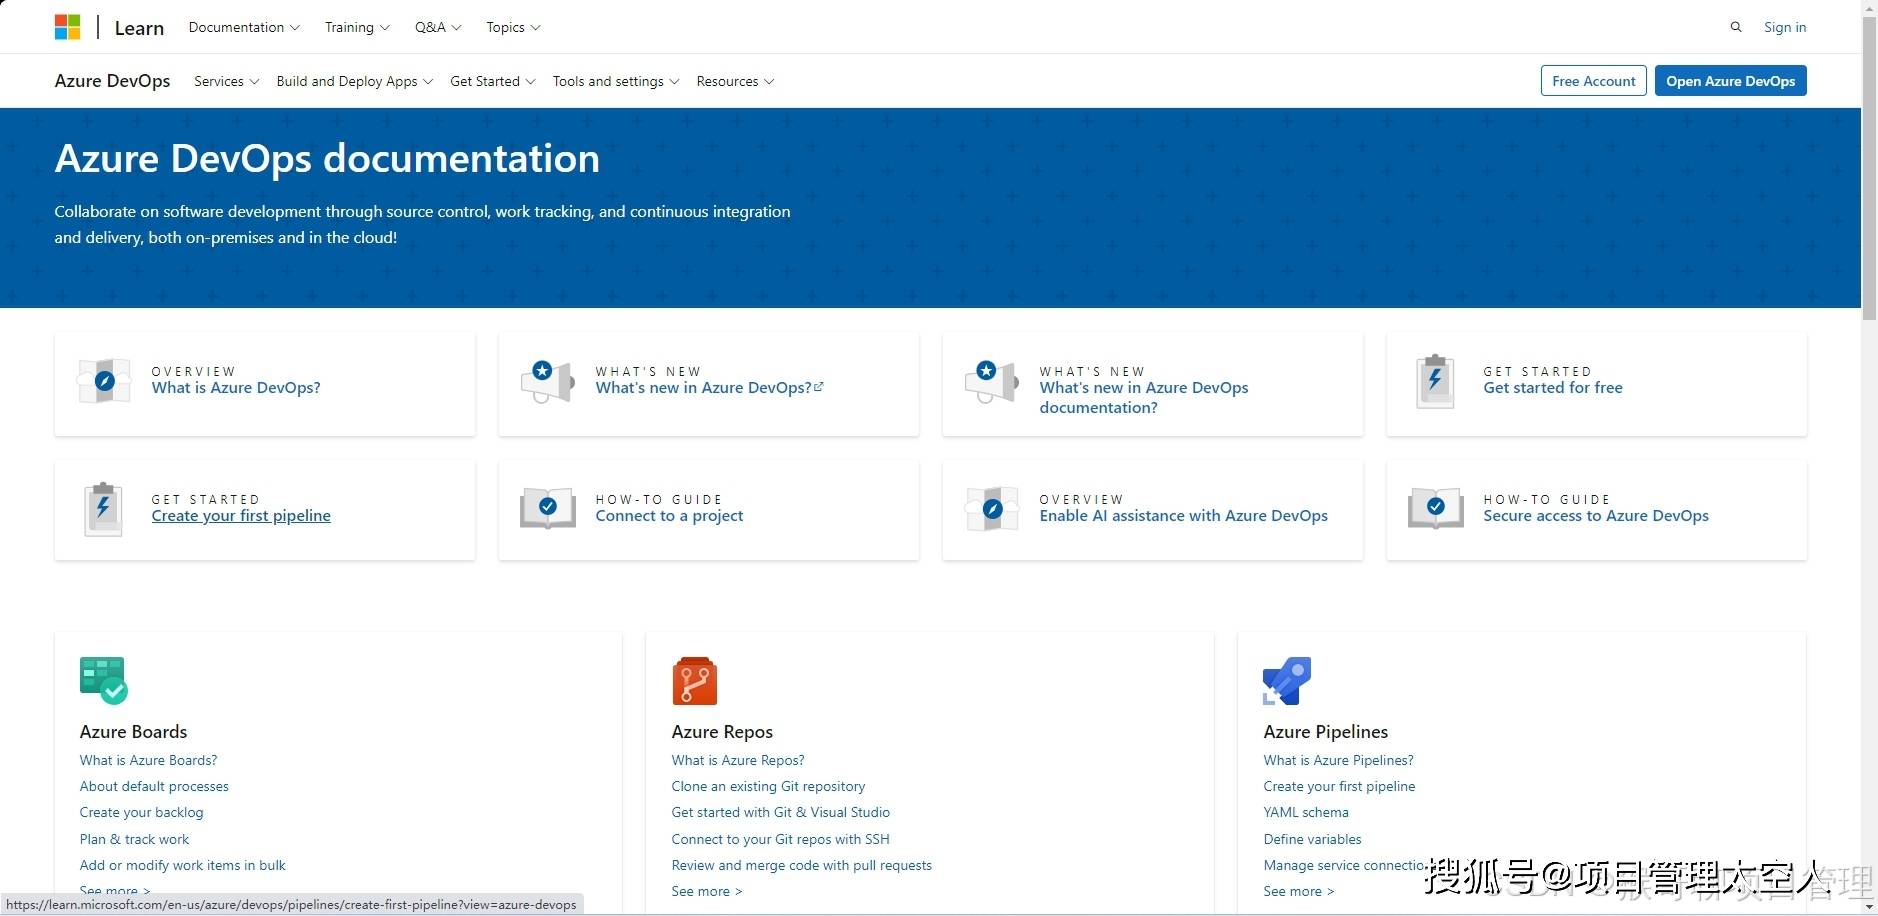Open the Resources menu
The image size is (1878, 916).
[735, 81]
